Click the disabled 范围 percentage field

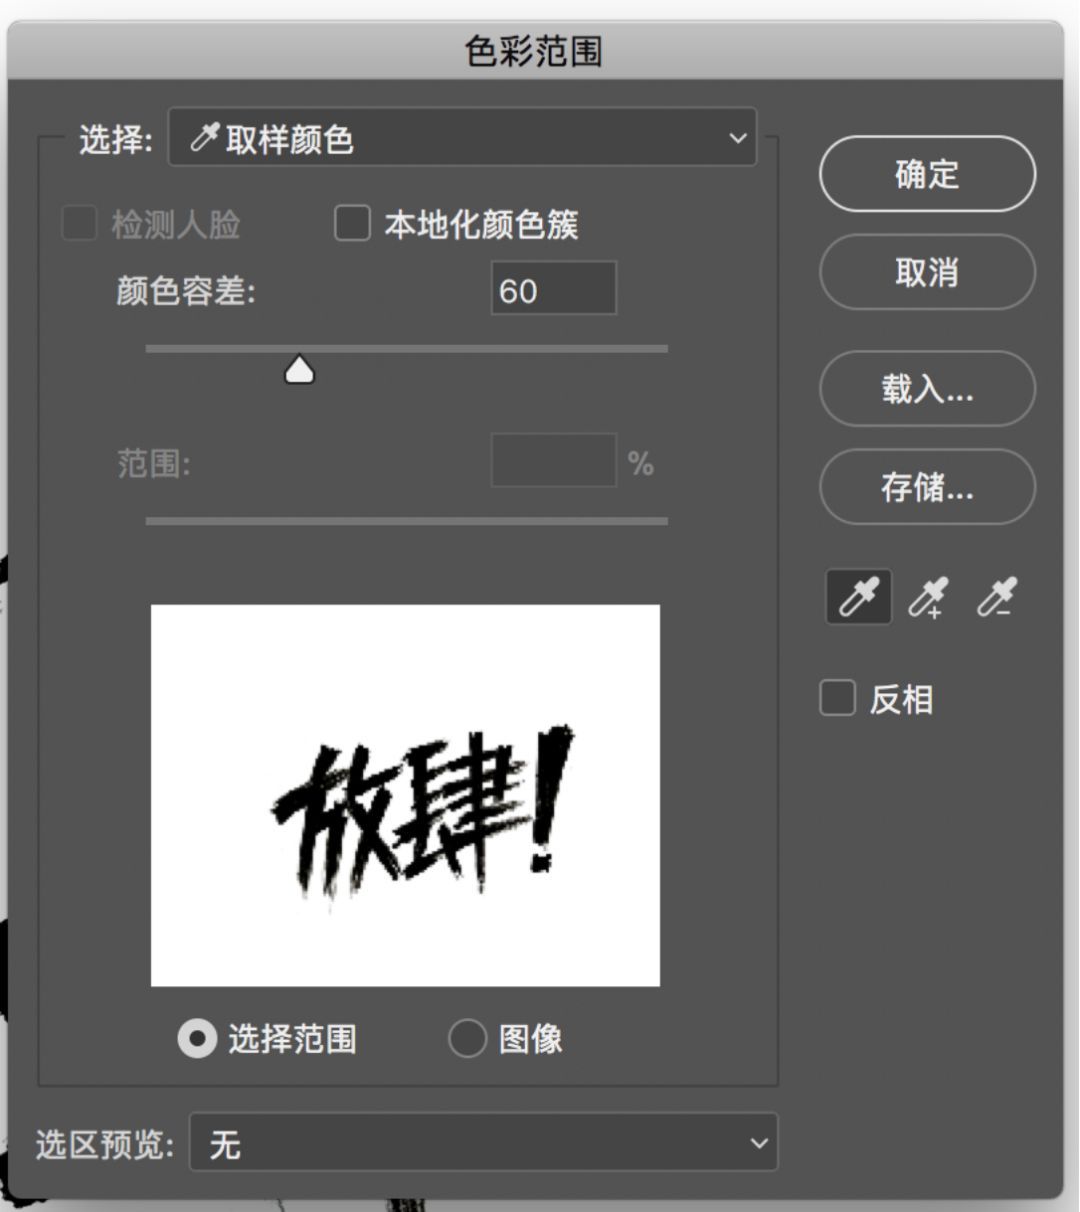(x=552, y=461)
